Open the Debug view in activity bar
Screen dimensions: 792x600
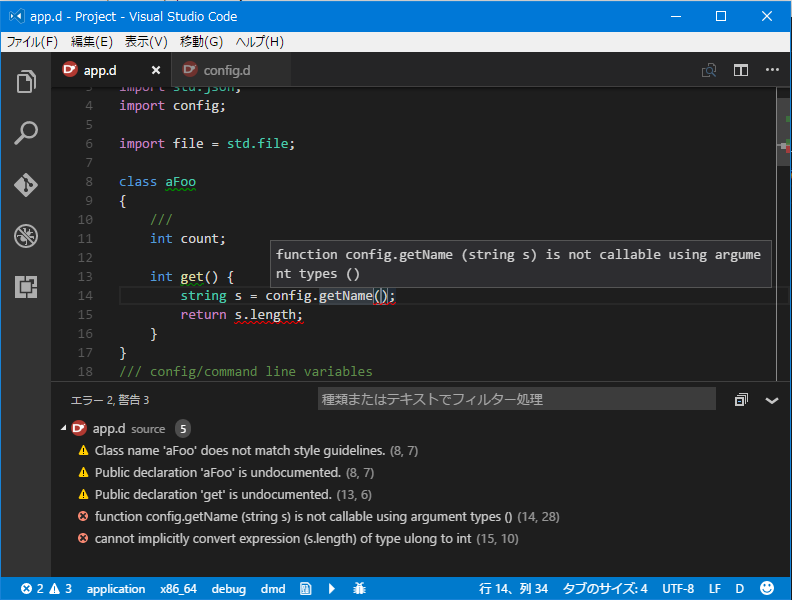click(x=26, y=236)
